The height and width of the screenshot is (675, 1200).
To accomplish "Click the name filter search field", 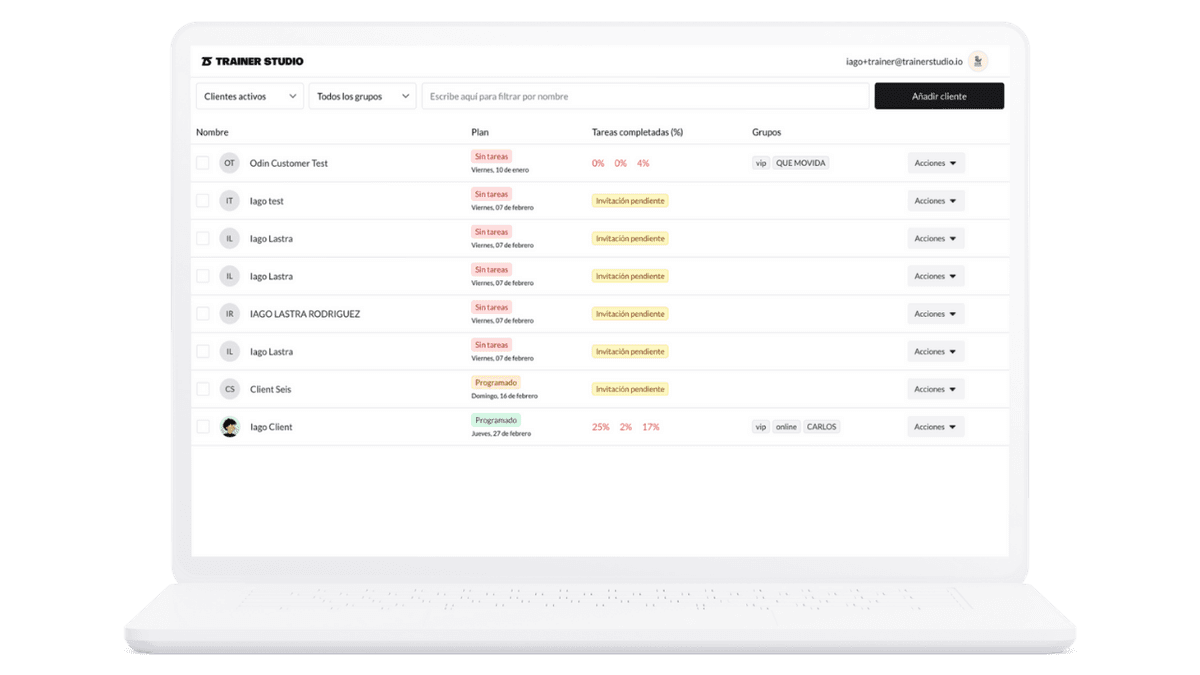I will (645, 96).
